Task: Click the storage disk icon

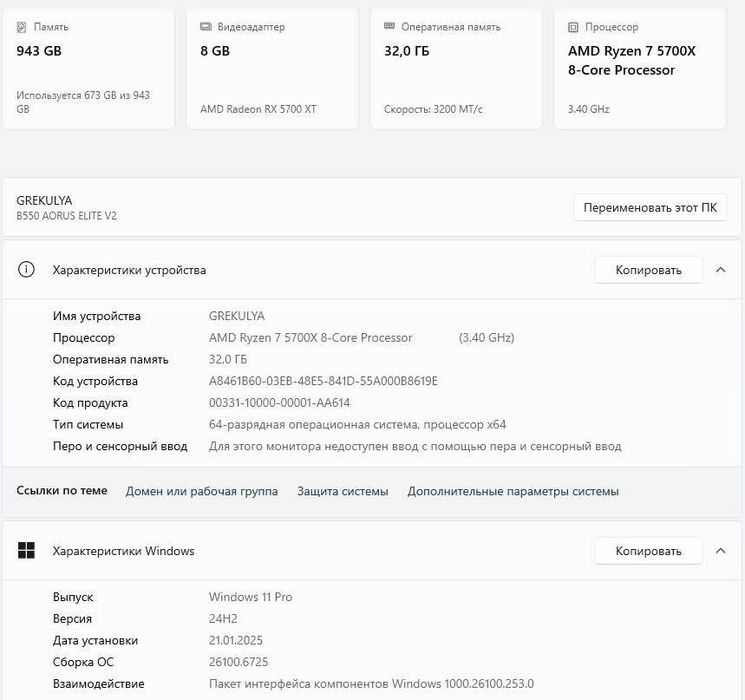Action: (x=21, y=27)
